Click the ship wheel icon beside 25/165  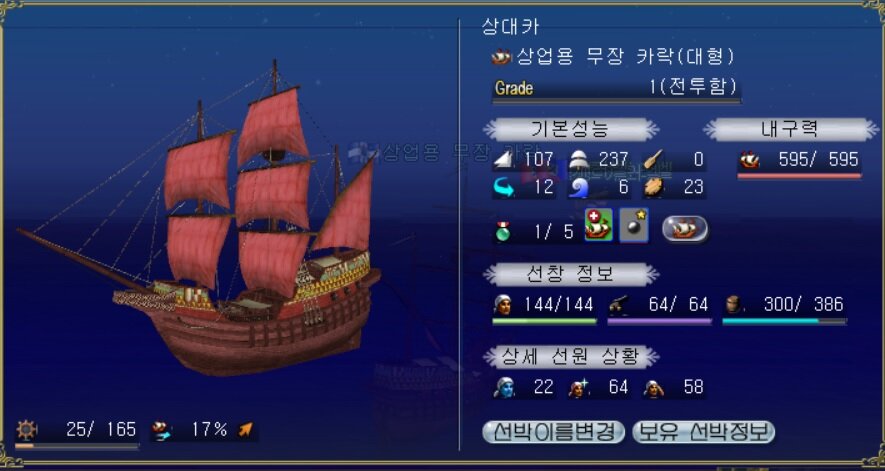pyautogui.click(x=27, y=430)
